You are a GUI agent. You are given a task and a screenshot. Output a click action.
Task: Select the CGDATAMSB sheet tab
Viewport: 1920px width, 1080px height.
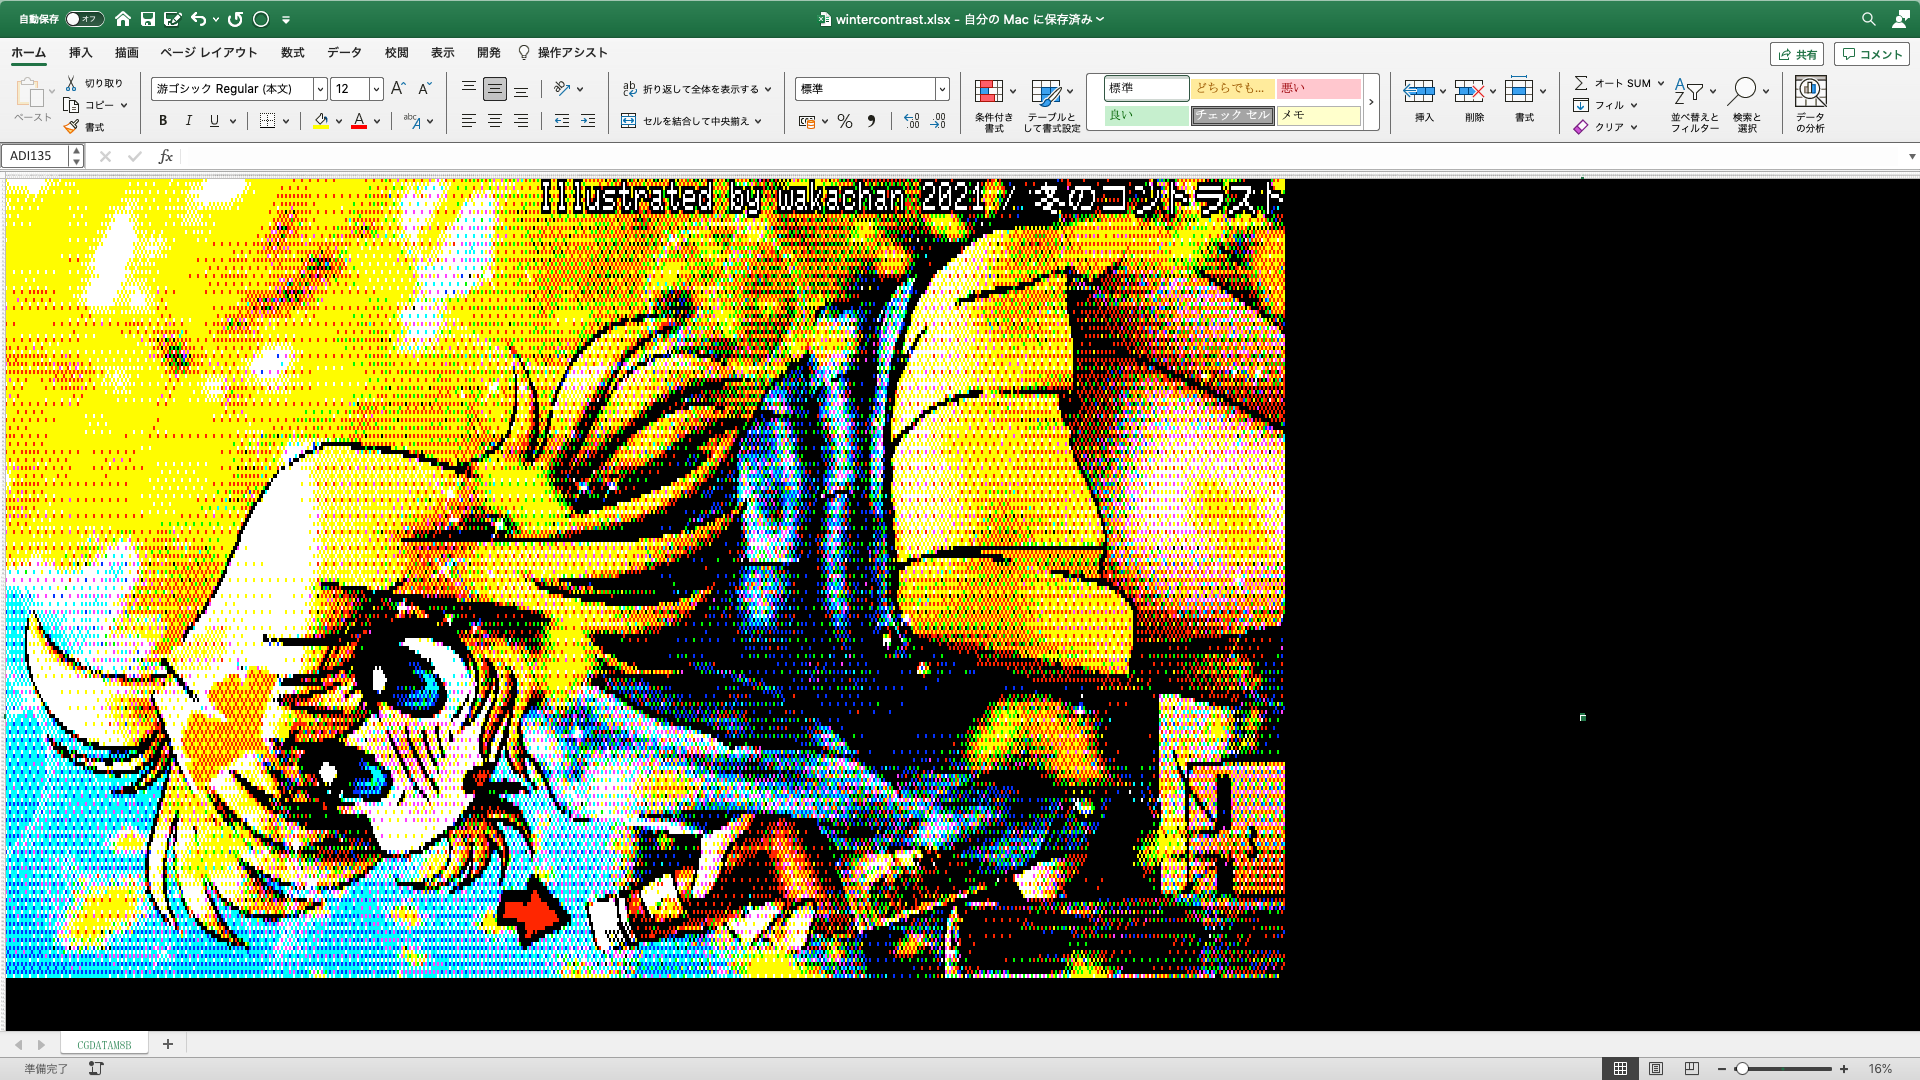(x=104, y=1044)
